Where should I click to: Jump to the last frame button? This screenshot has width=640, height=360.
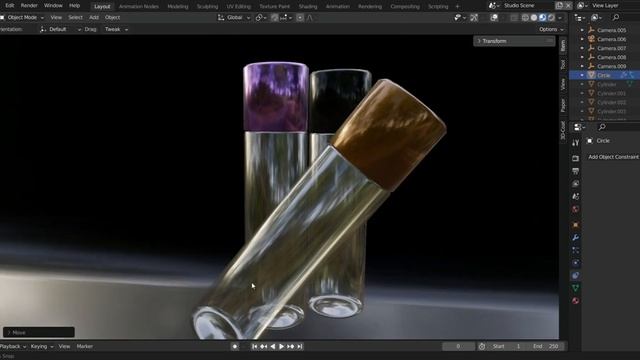pyautogui.click(x=300, y=346)
